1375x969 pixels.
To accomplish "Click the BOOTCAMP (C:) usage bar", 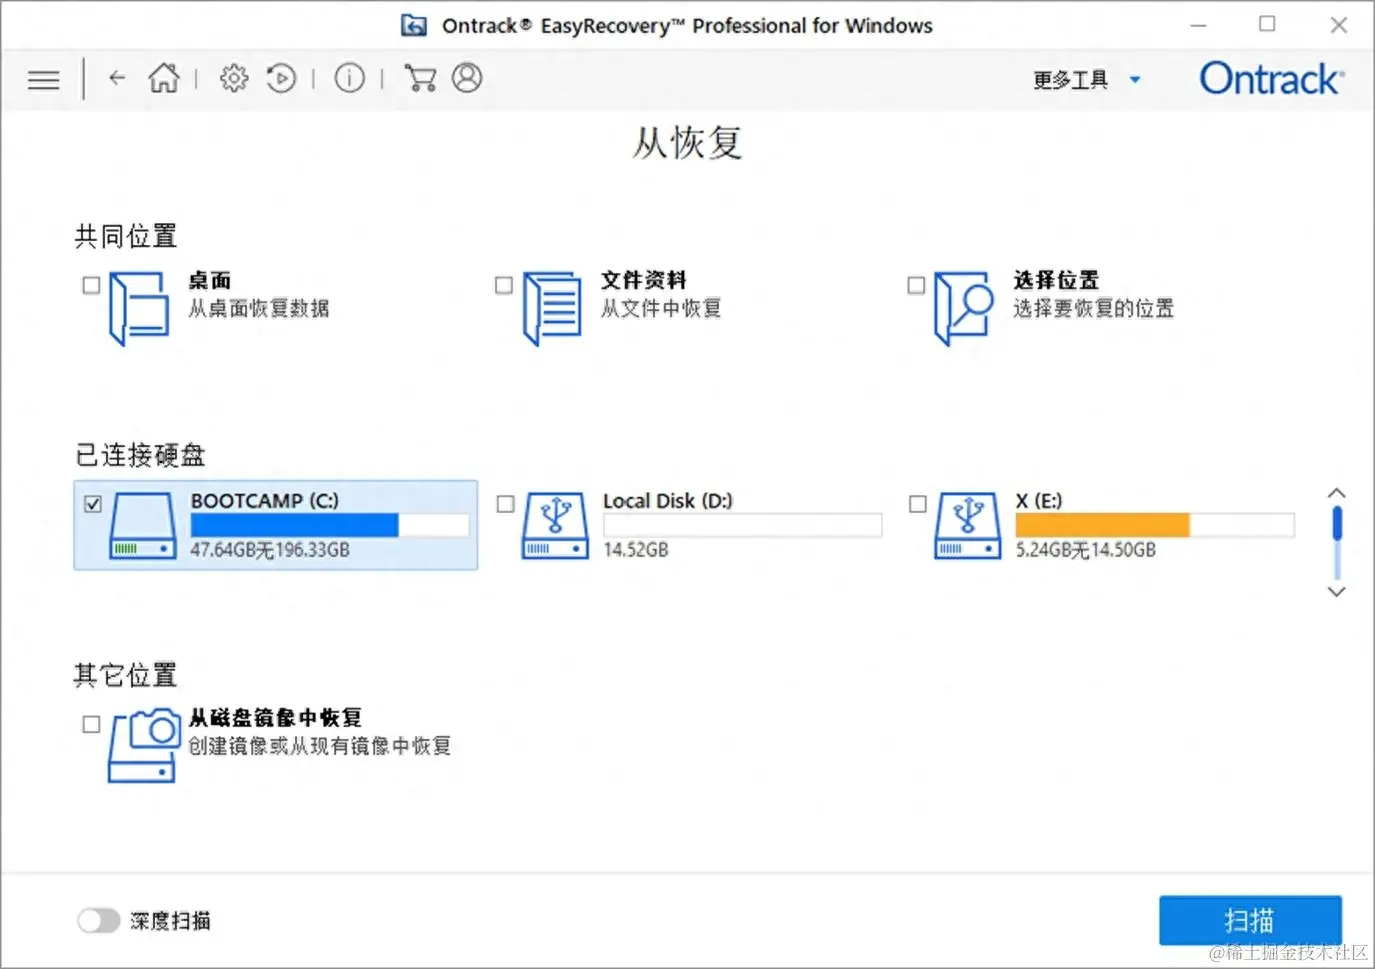I will 330,525.
